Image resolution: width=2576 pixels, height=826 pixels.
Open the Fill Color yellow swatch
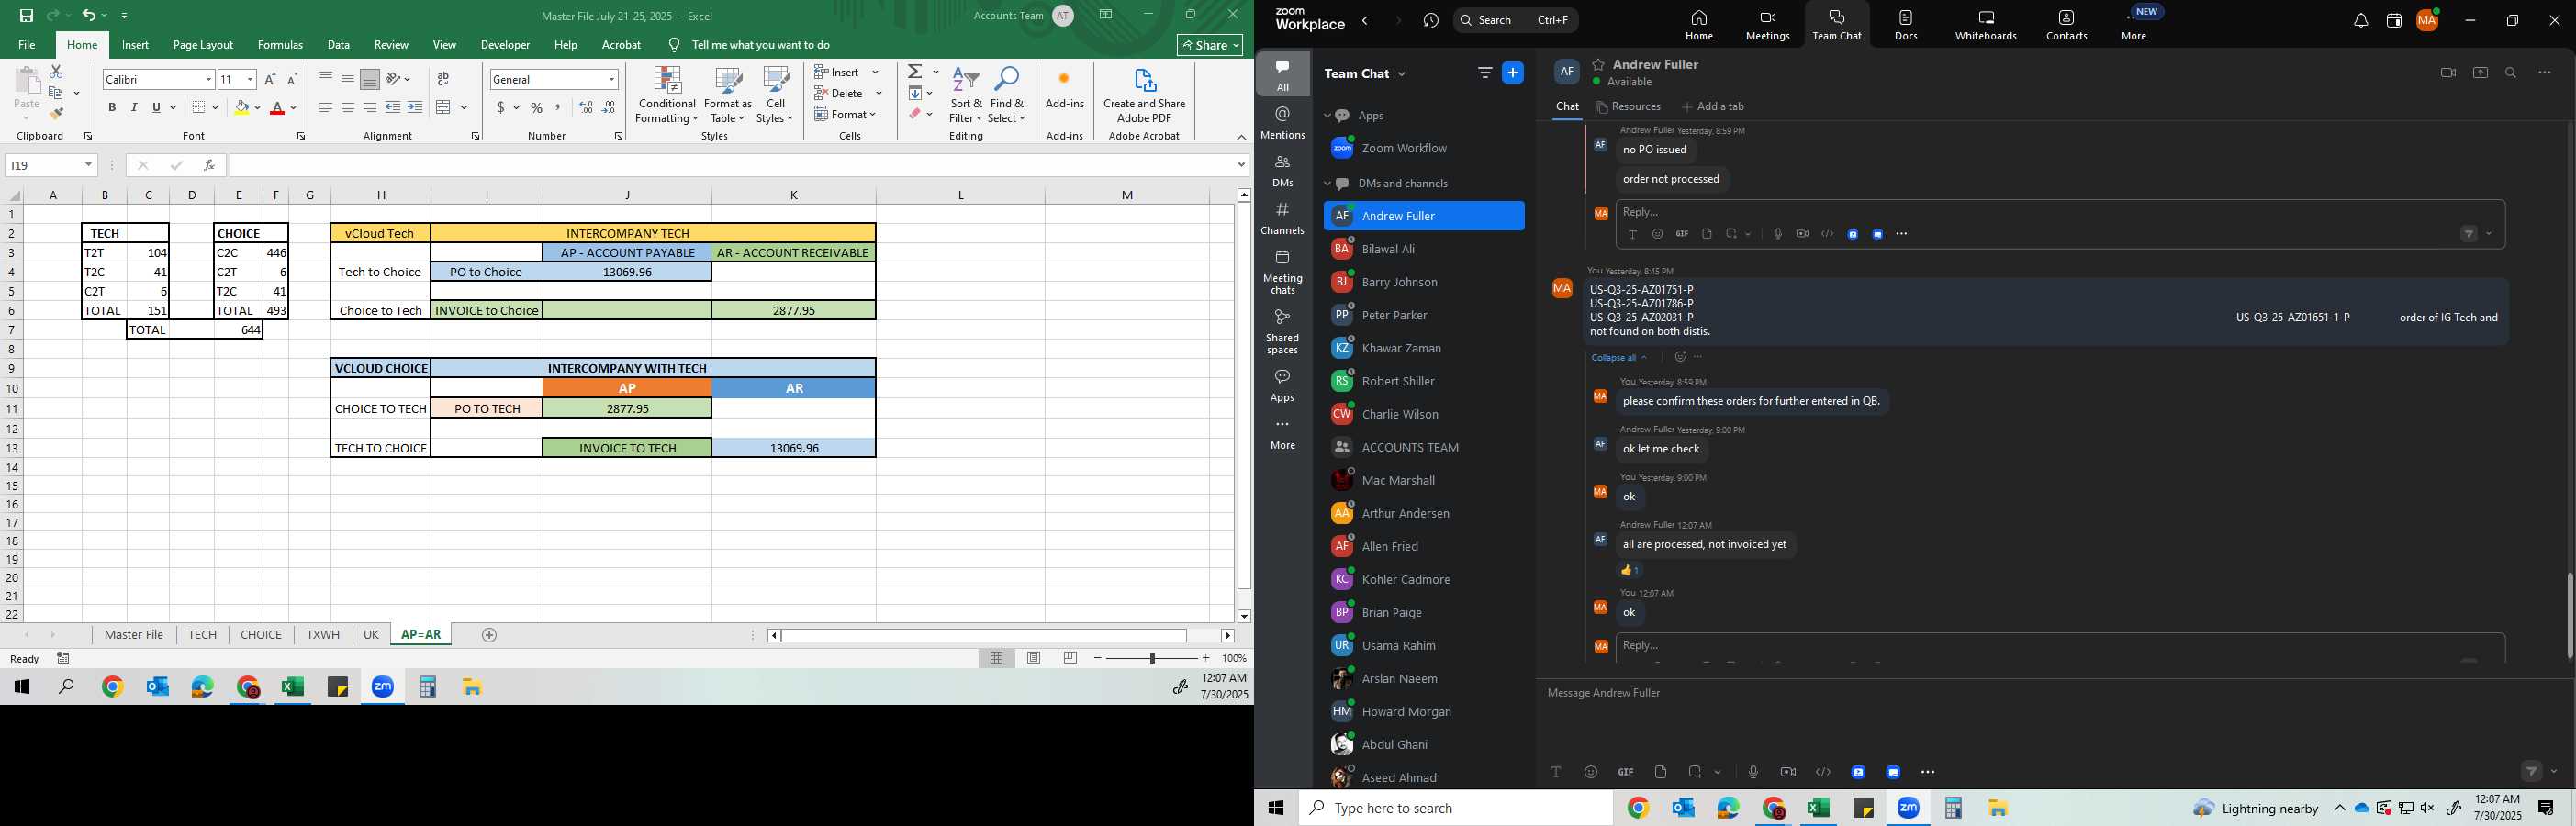(241, 108)
